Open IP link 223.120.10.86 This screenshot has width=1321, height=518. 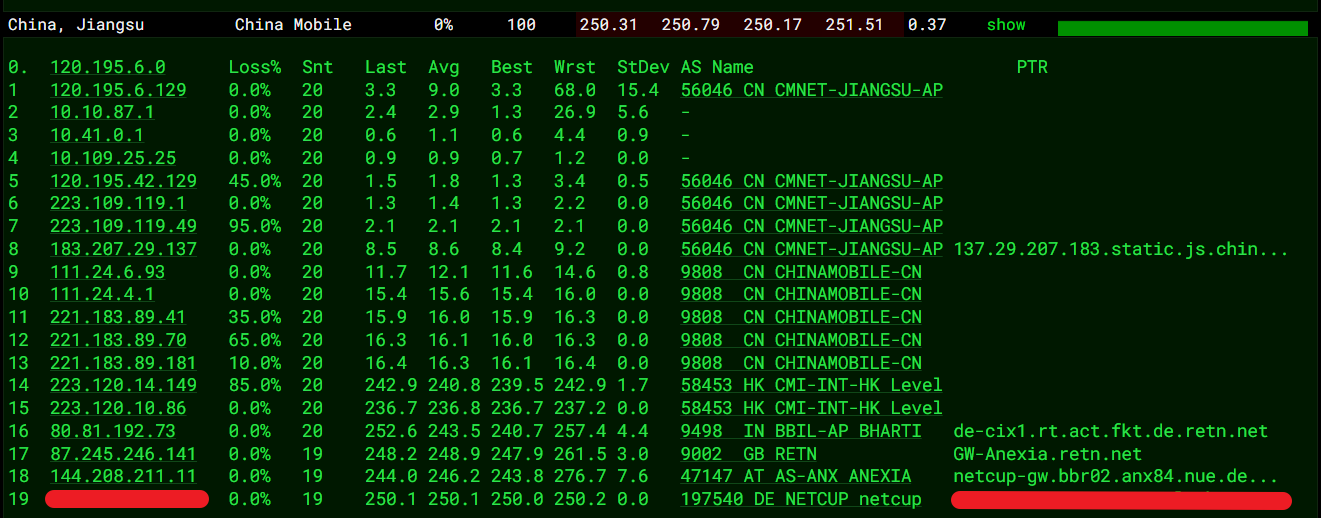pos(118,408)
